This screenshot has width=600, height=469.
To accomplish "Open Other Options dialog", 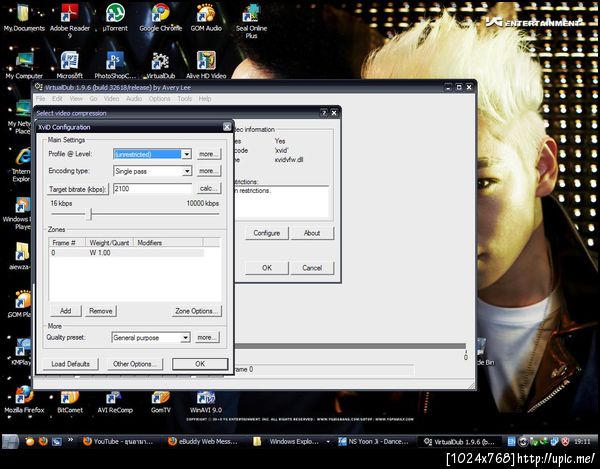I will pos(133,364).
